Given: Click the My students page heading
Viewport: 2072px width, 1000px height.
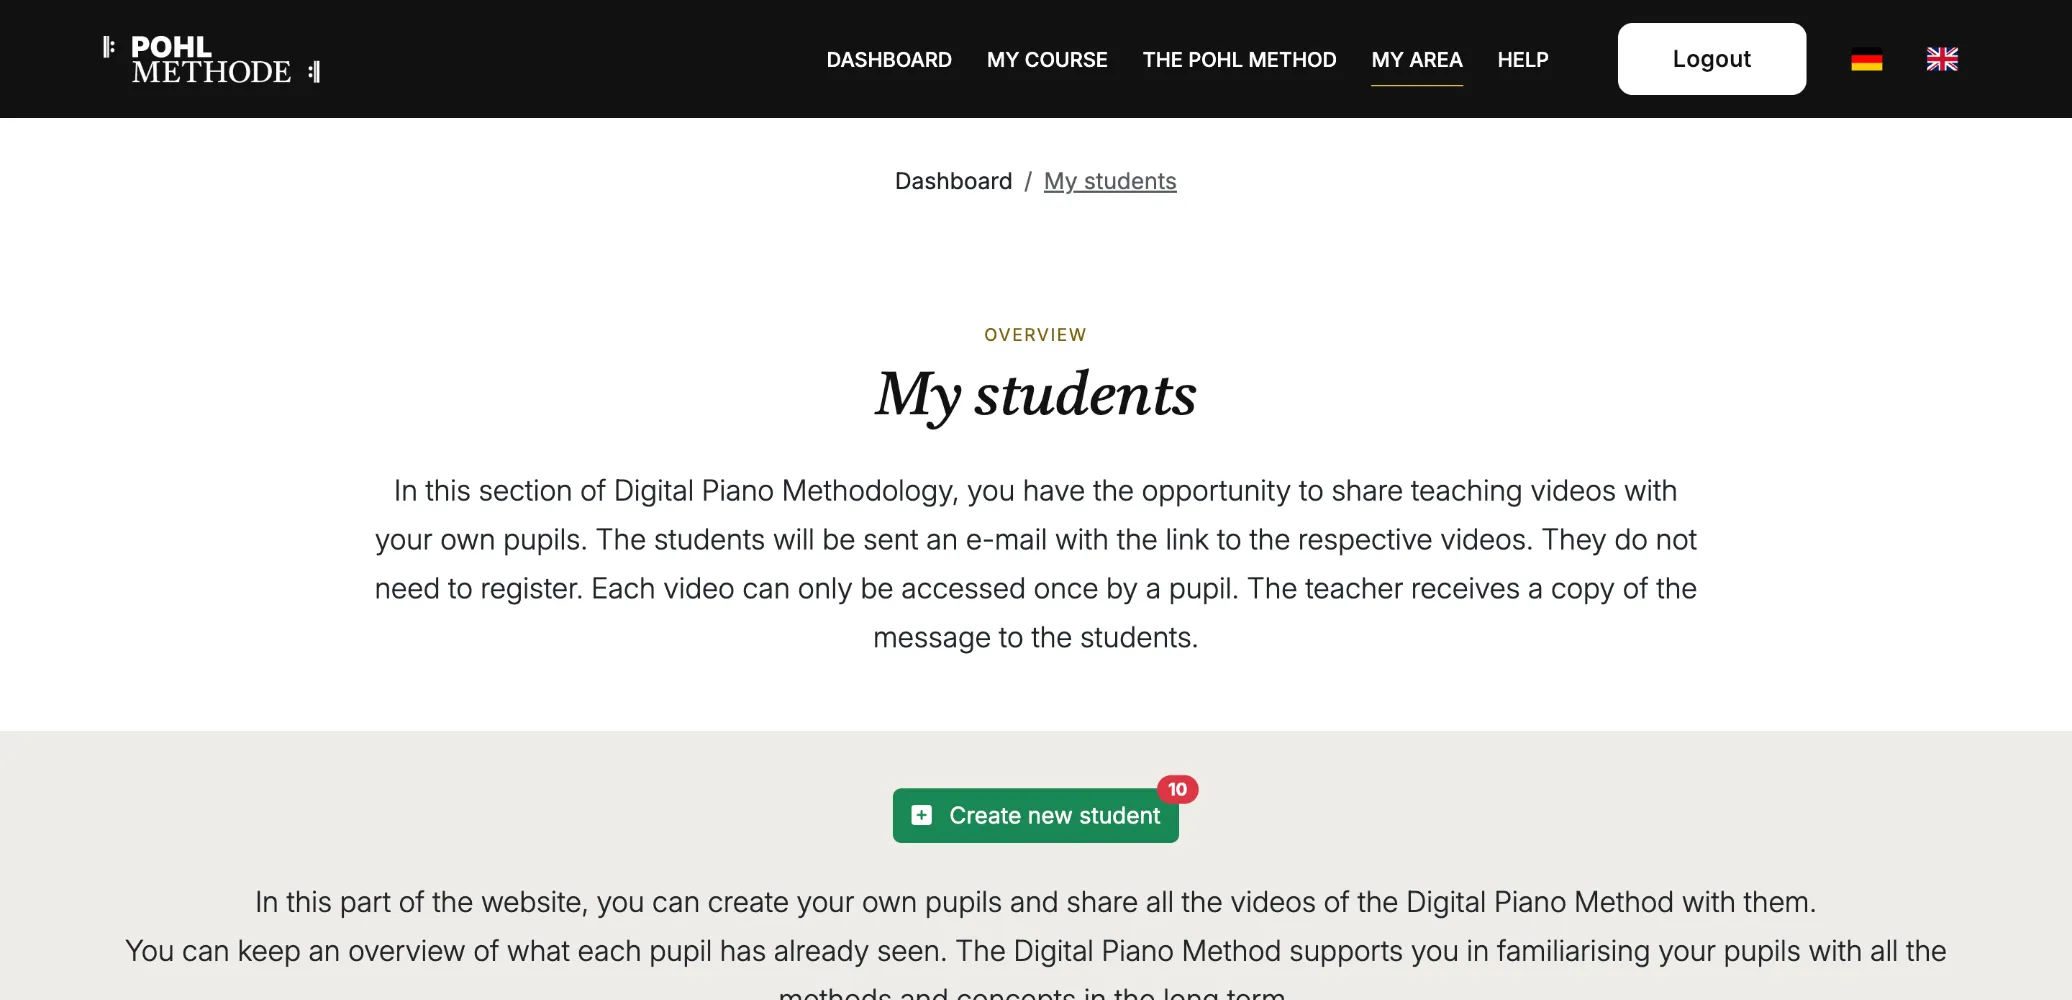Looking at the screenshot, I should click(1035, 395).
